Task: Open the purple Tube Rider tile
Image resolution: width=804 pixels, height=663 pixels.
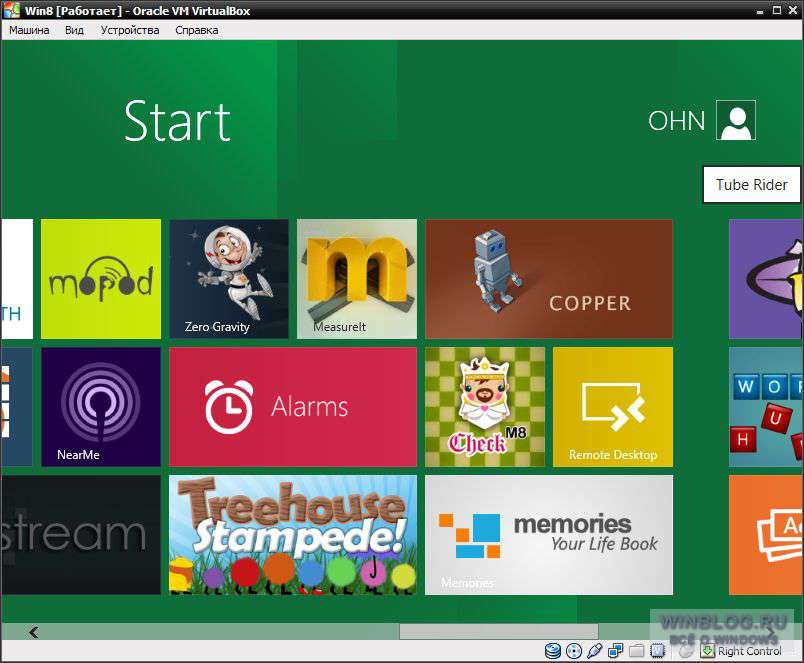Action: [x=766, y=279]
